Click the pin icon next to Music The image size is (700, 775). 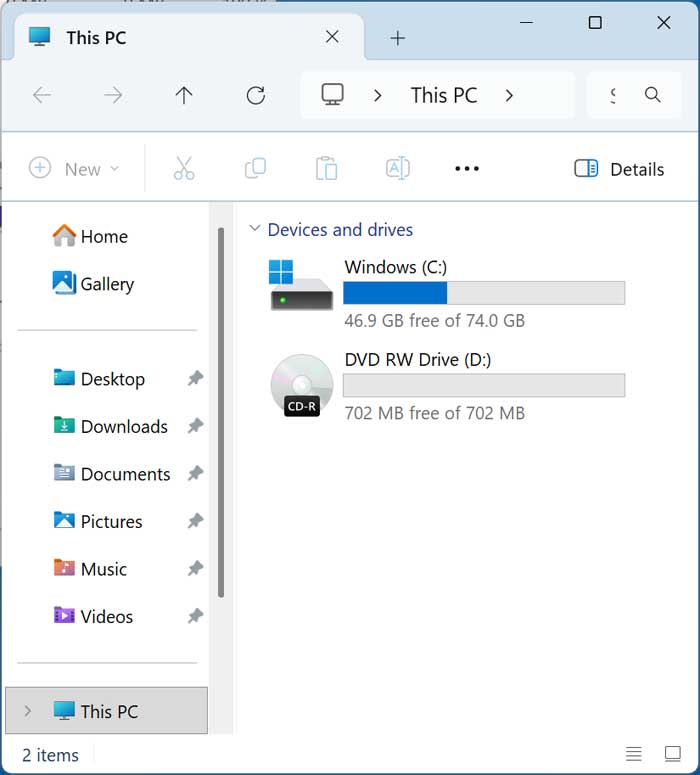(195, 568)
